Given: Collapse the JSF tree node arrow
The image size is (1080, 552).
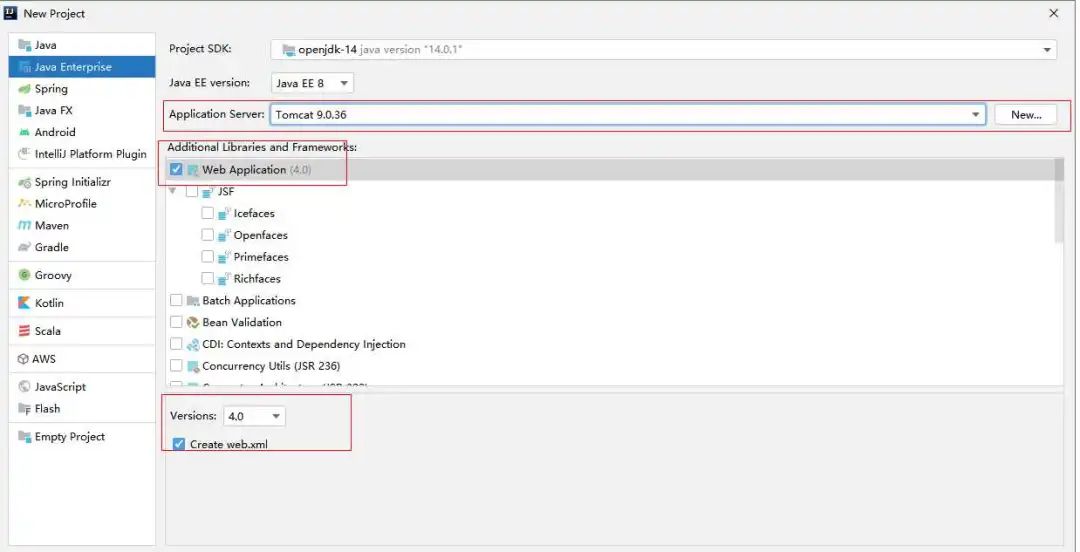Looking at the screenshot, I should click(172, 191).
